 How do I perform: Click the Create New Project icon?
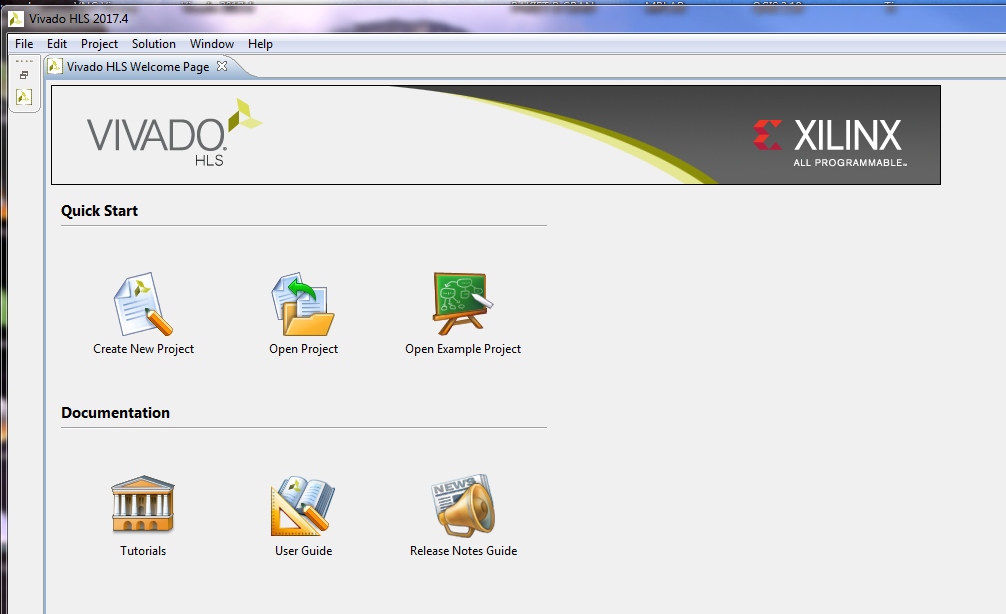(143, 304)
